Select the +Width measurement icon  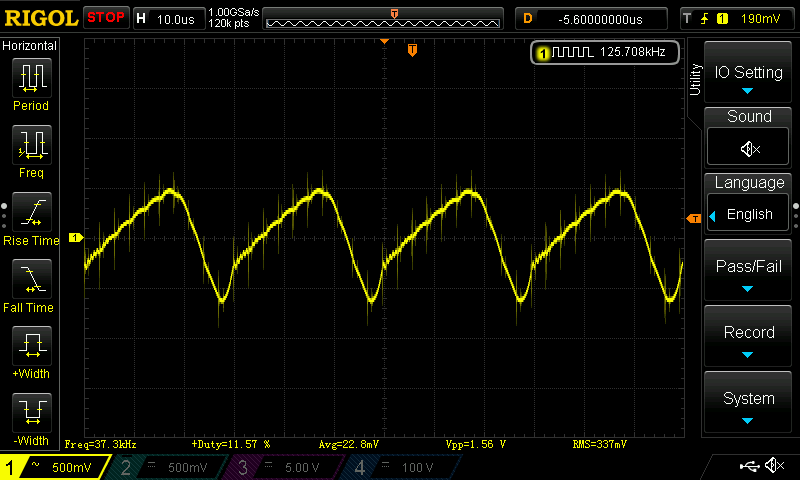[x=32, y=346]
